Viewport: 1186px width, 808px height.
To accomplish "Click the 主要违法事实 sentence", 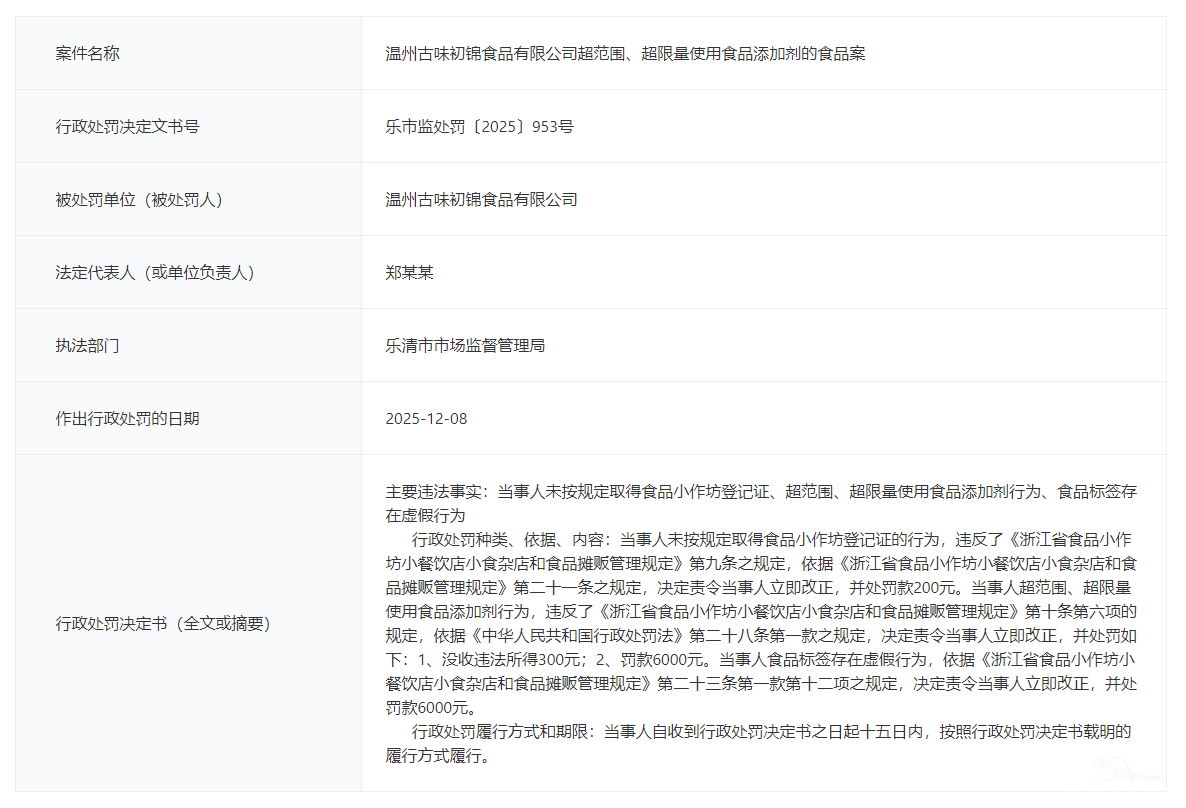I will (x=760, y=492).
